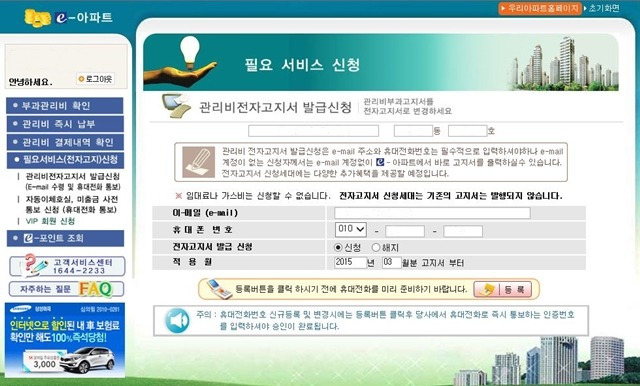
Task: Open 부과관리비 확인 menu
Action: pyautogui.click(x=65, y=106)
